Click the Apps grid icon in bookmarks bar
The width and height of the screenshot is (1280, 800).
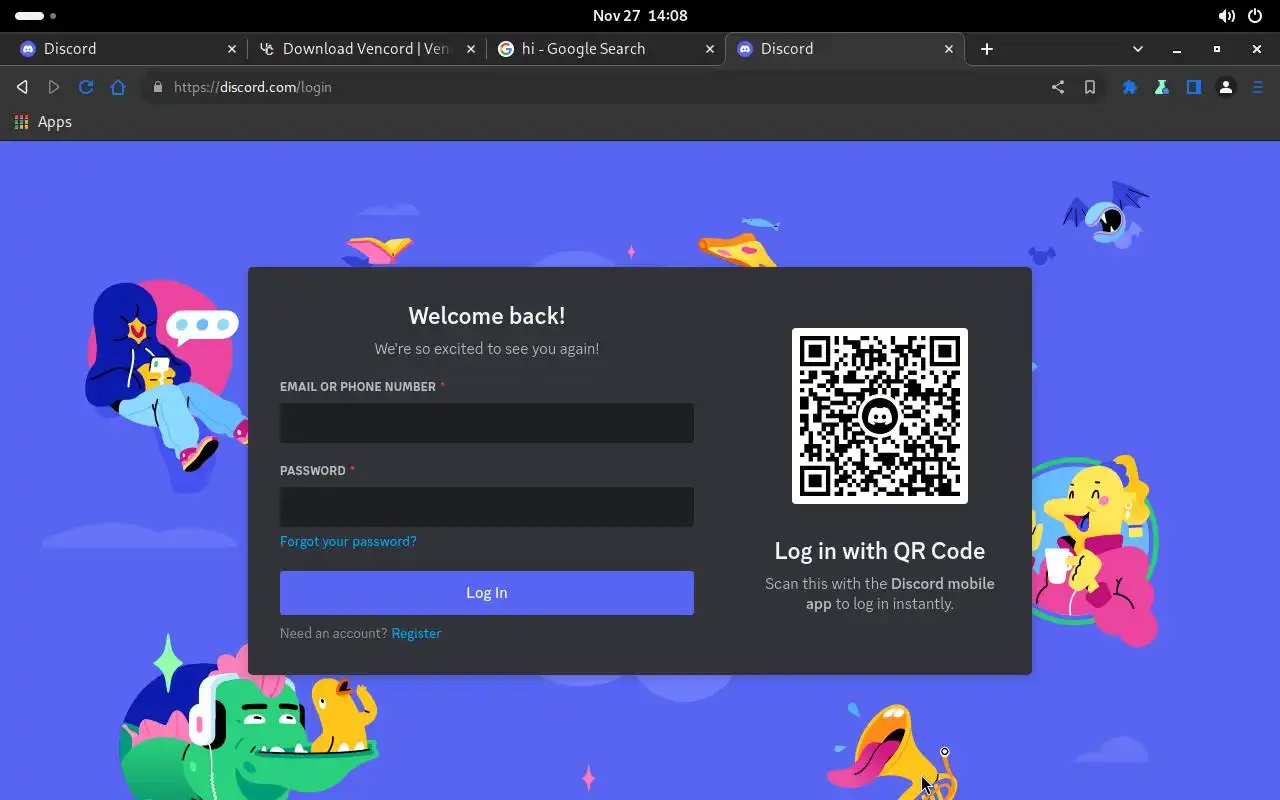[x=22, y=122]
